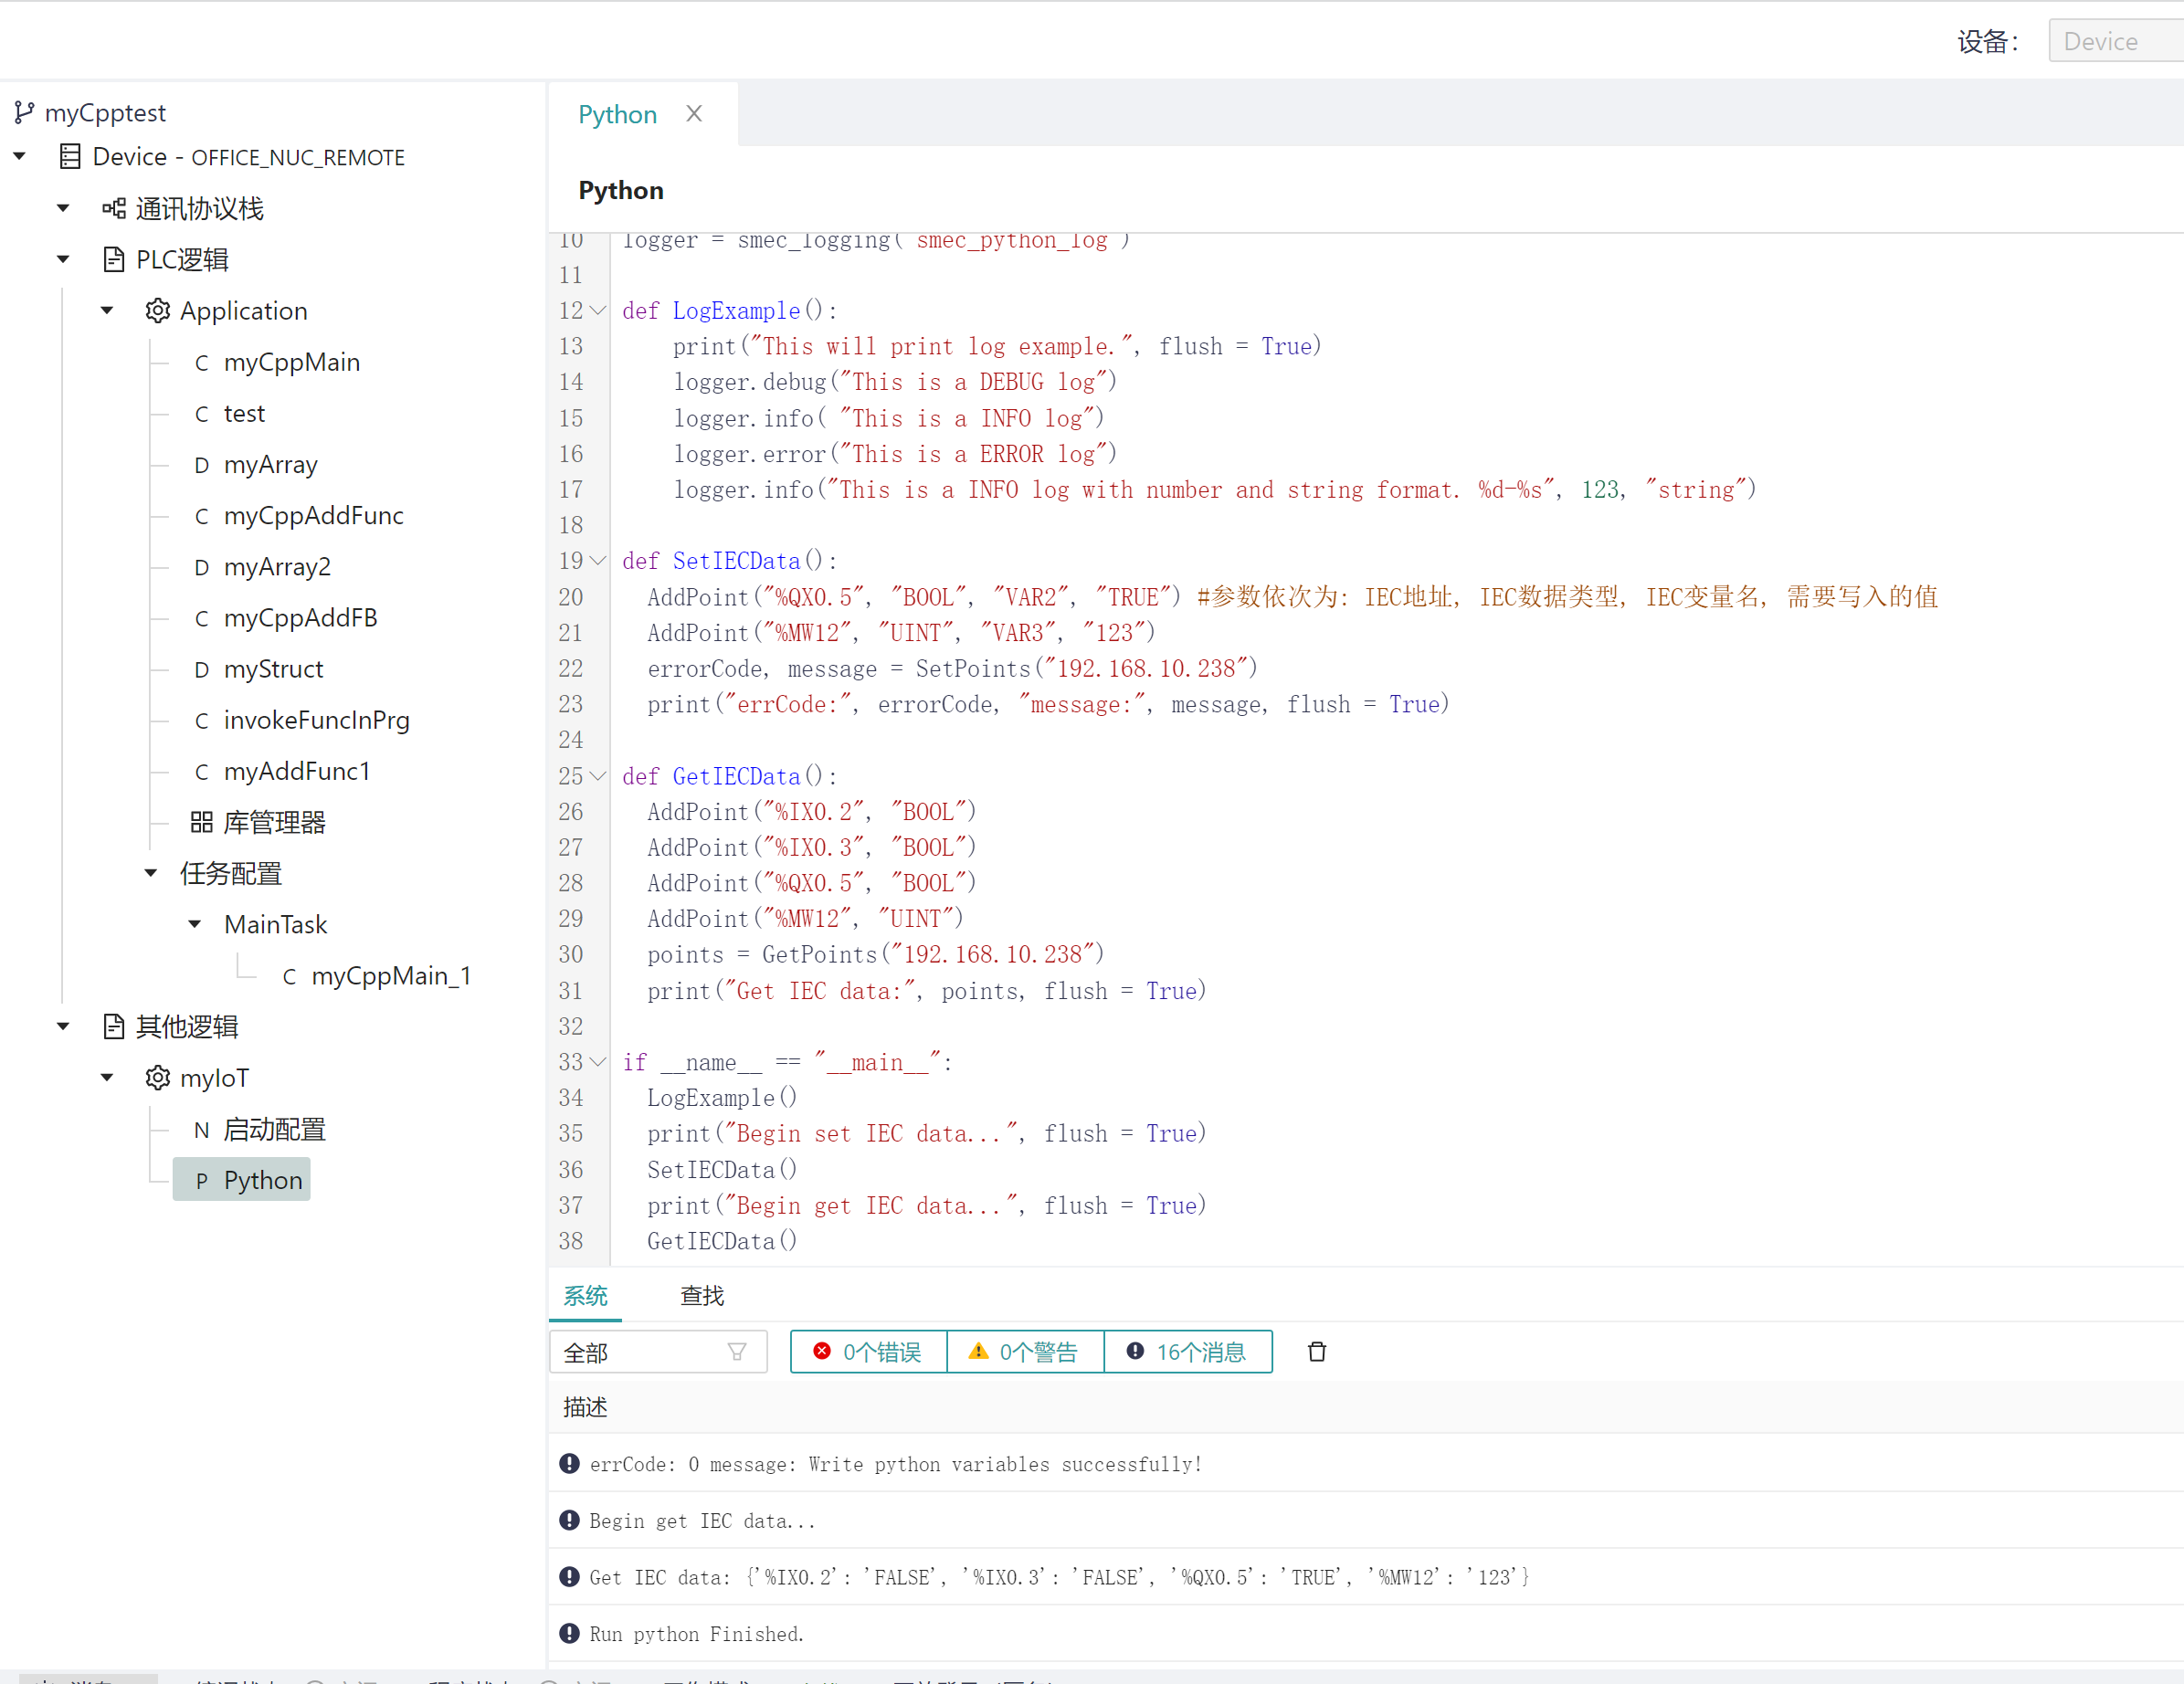Image resolution: width=2184 pixels, height=1684 pixels.
Task: Collapse the myIoT node arrow
Action: [107, 1078]
